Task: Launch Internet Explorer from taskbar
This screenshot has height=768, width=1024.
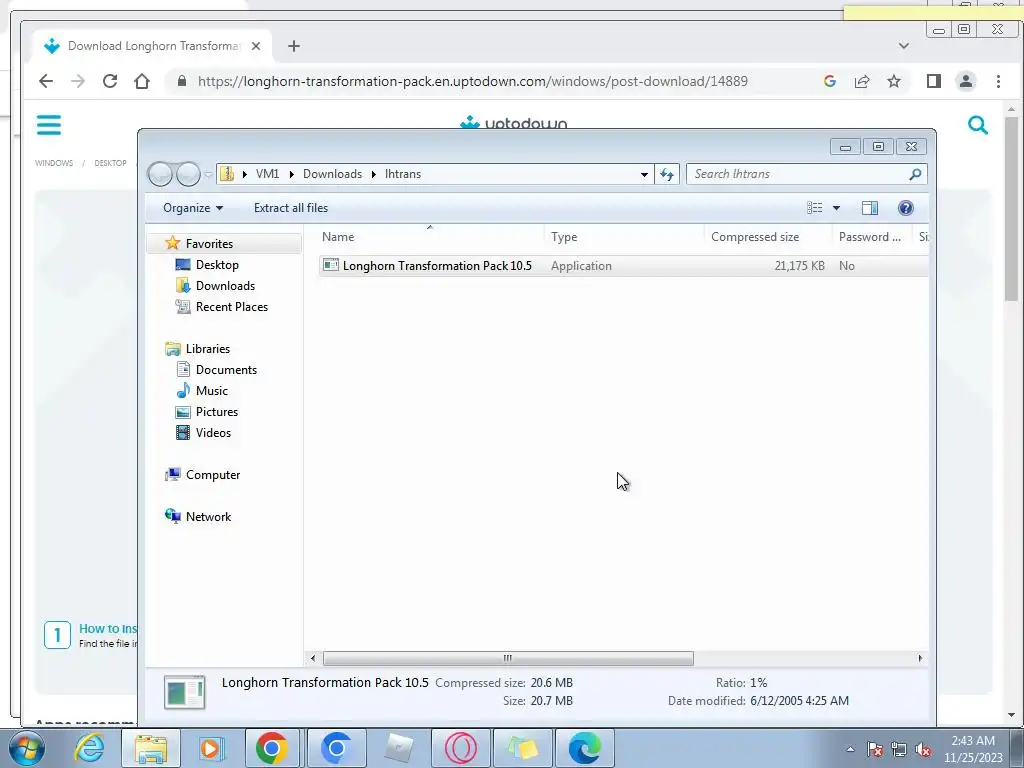Action: pos(89,748)
